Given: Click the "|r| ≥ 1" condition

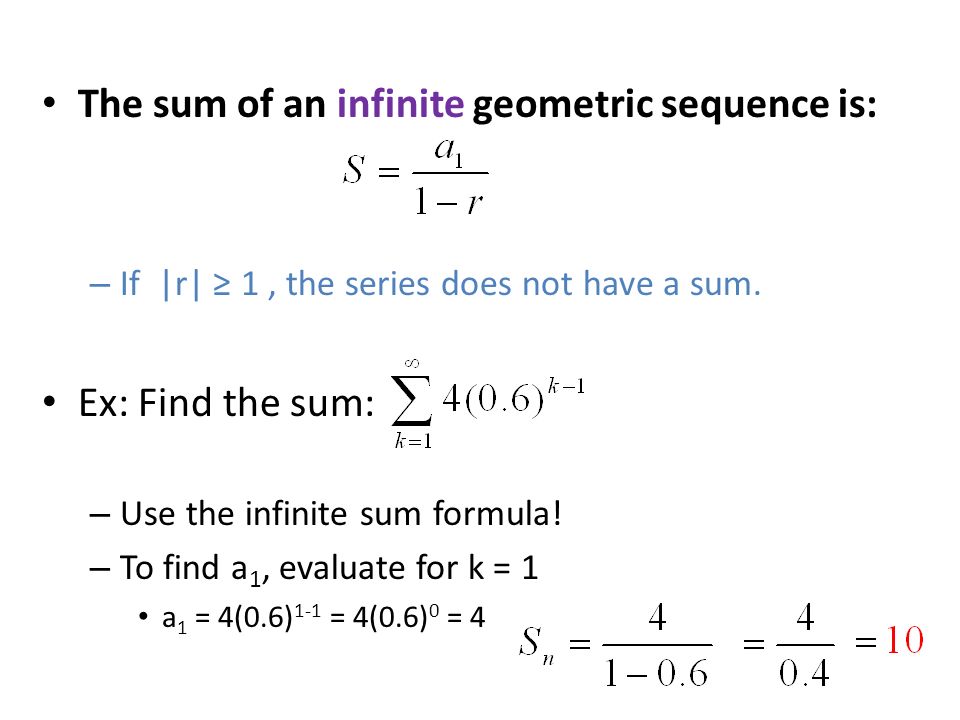Looking at the screenshot, I should point(209,285).
